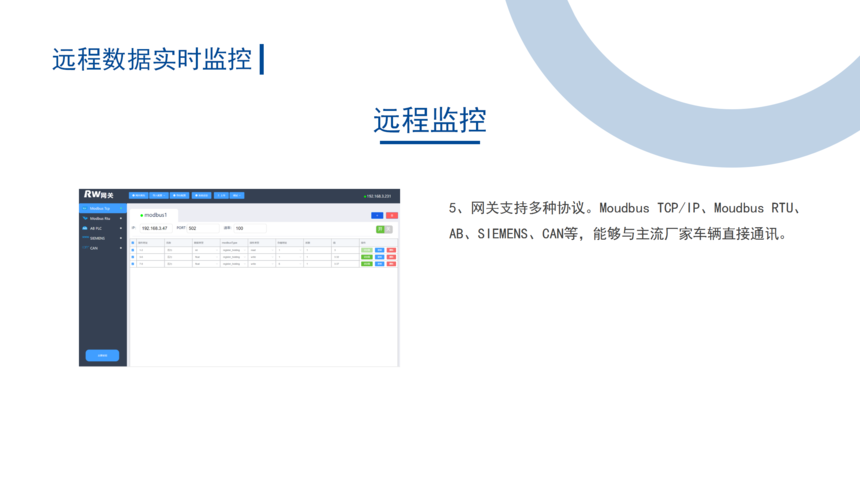Click the Modbus Tcp sidebar icon
The image size is (860, 484).
pos(85,208)
